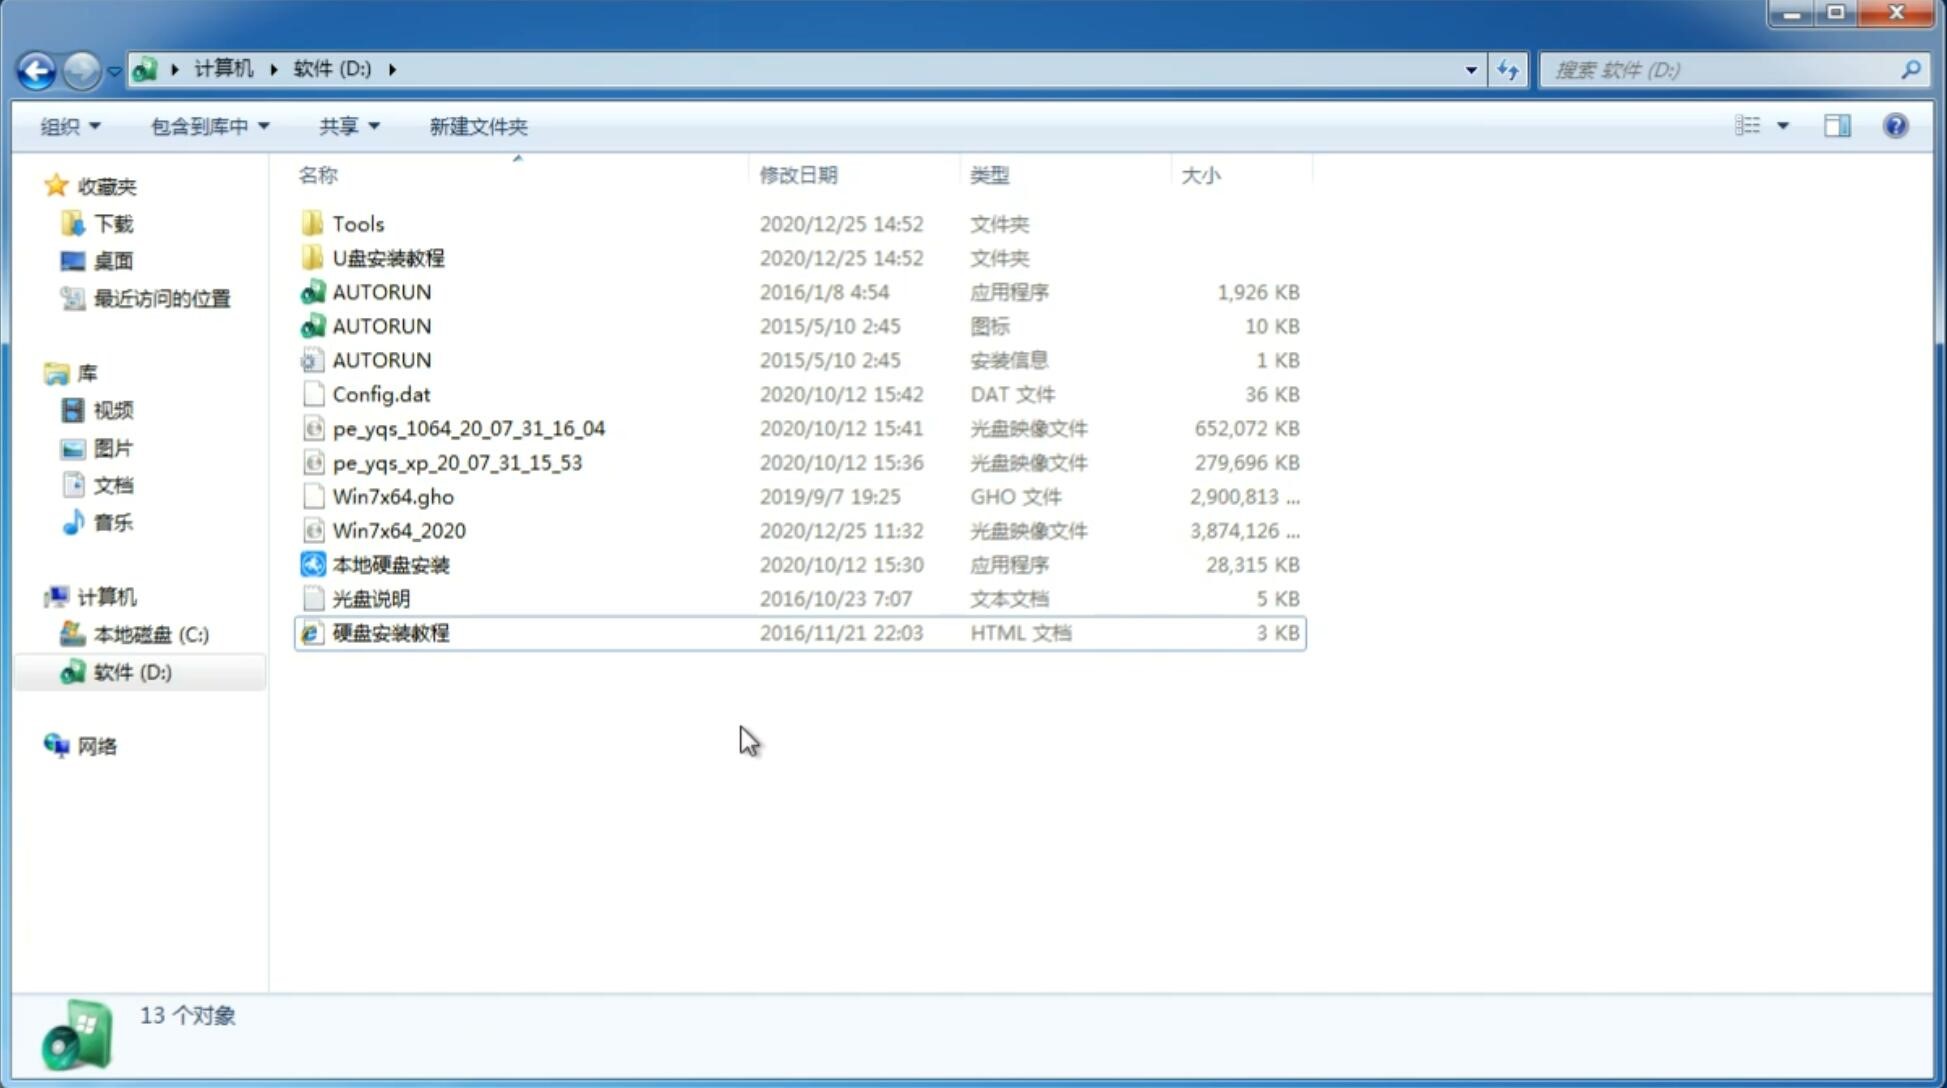Open the U盘安装教程 folder
Screen dimensions: 1947x1088
coord(389,257)
